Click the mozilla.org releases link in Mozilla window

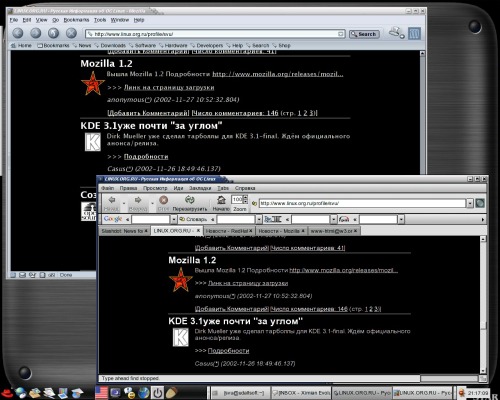coord(278,74)
